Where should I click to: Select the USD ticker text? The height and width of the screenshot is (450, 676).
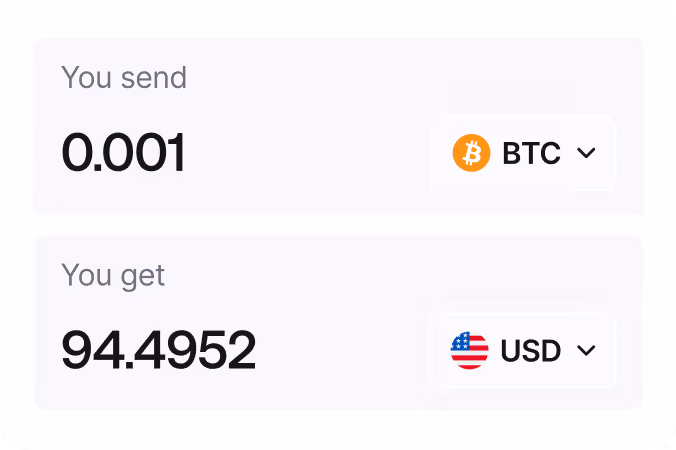(x=530, y=351)
